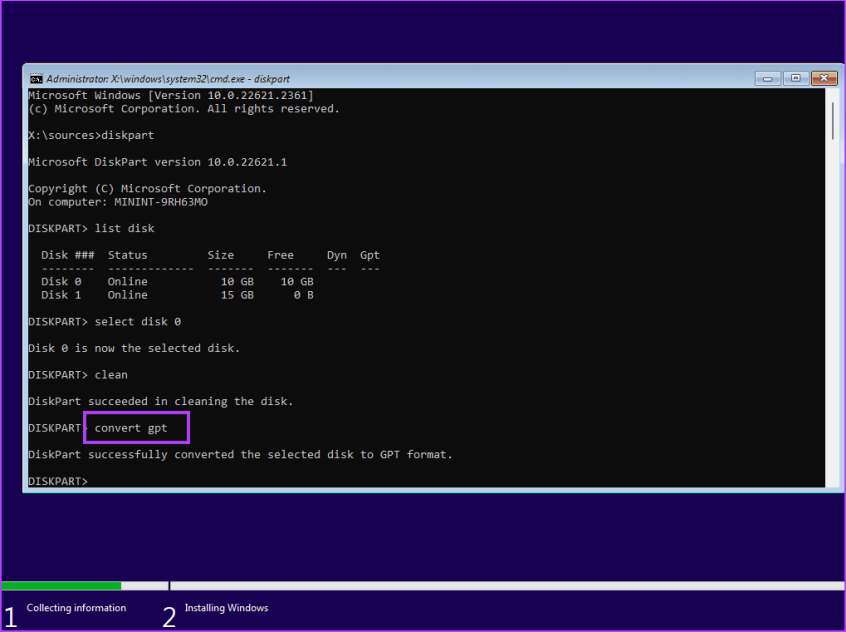The image size is (846, 632).
Task: Click the 'clean' command line
Action: point(110,375)
